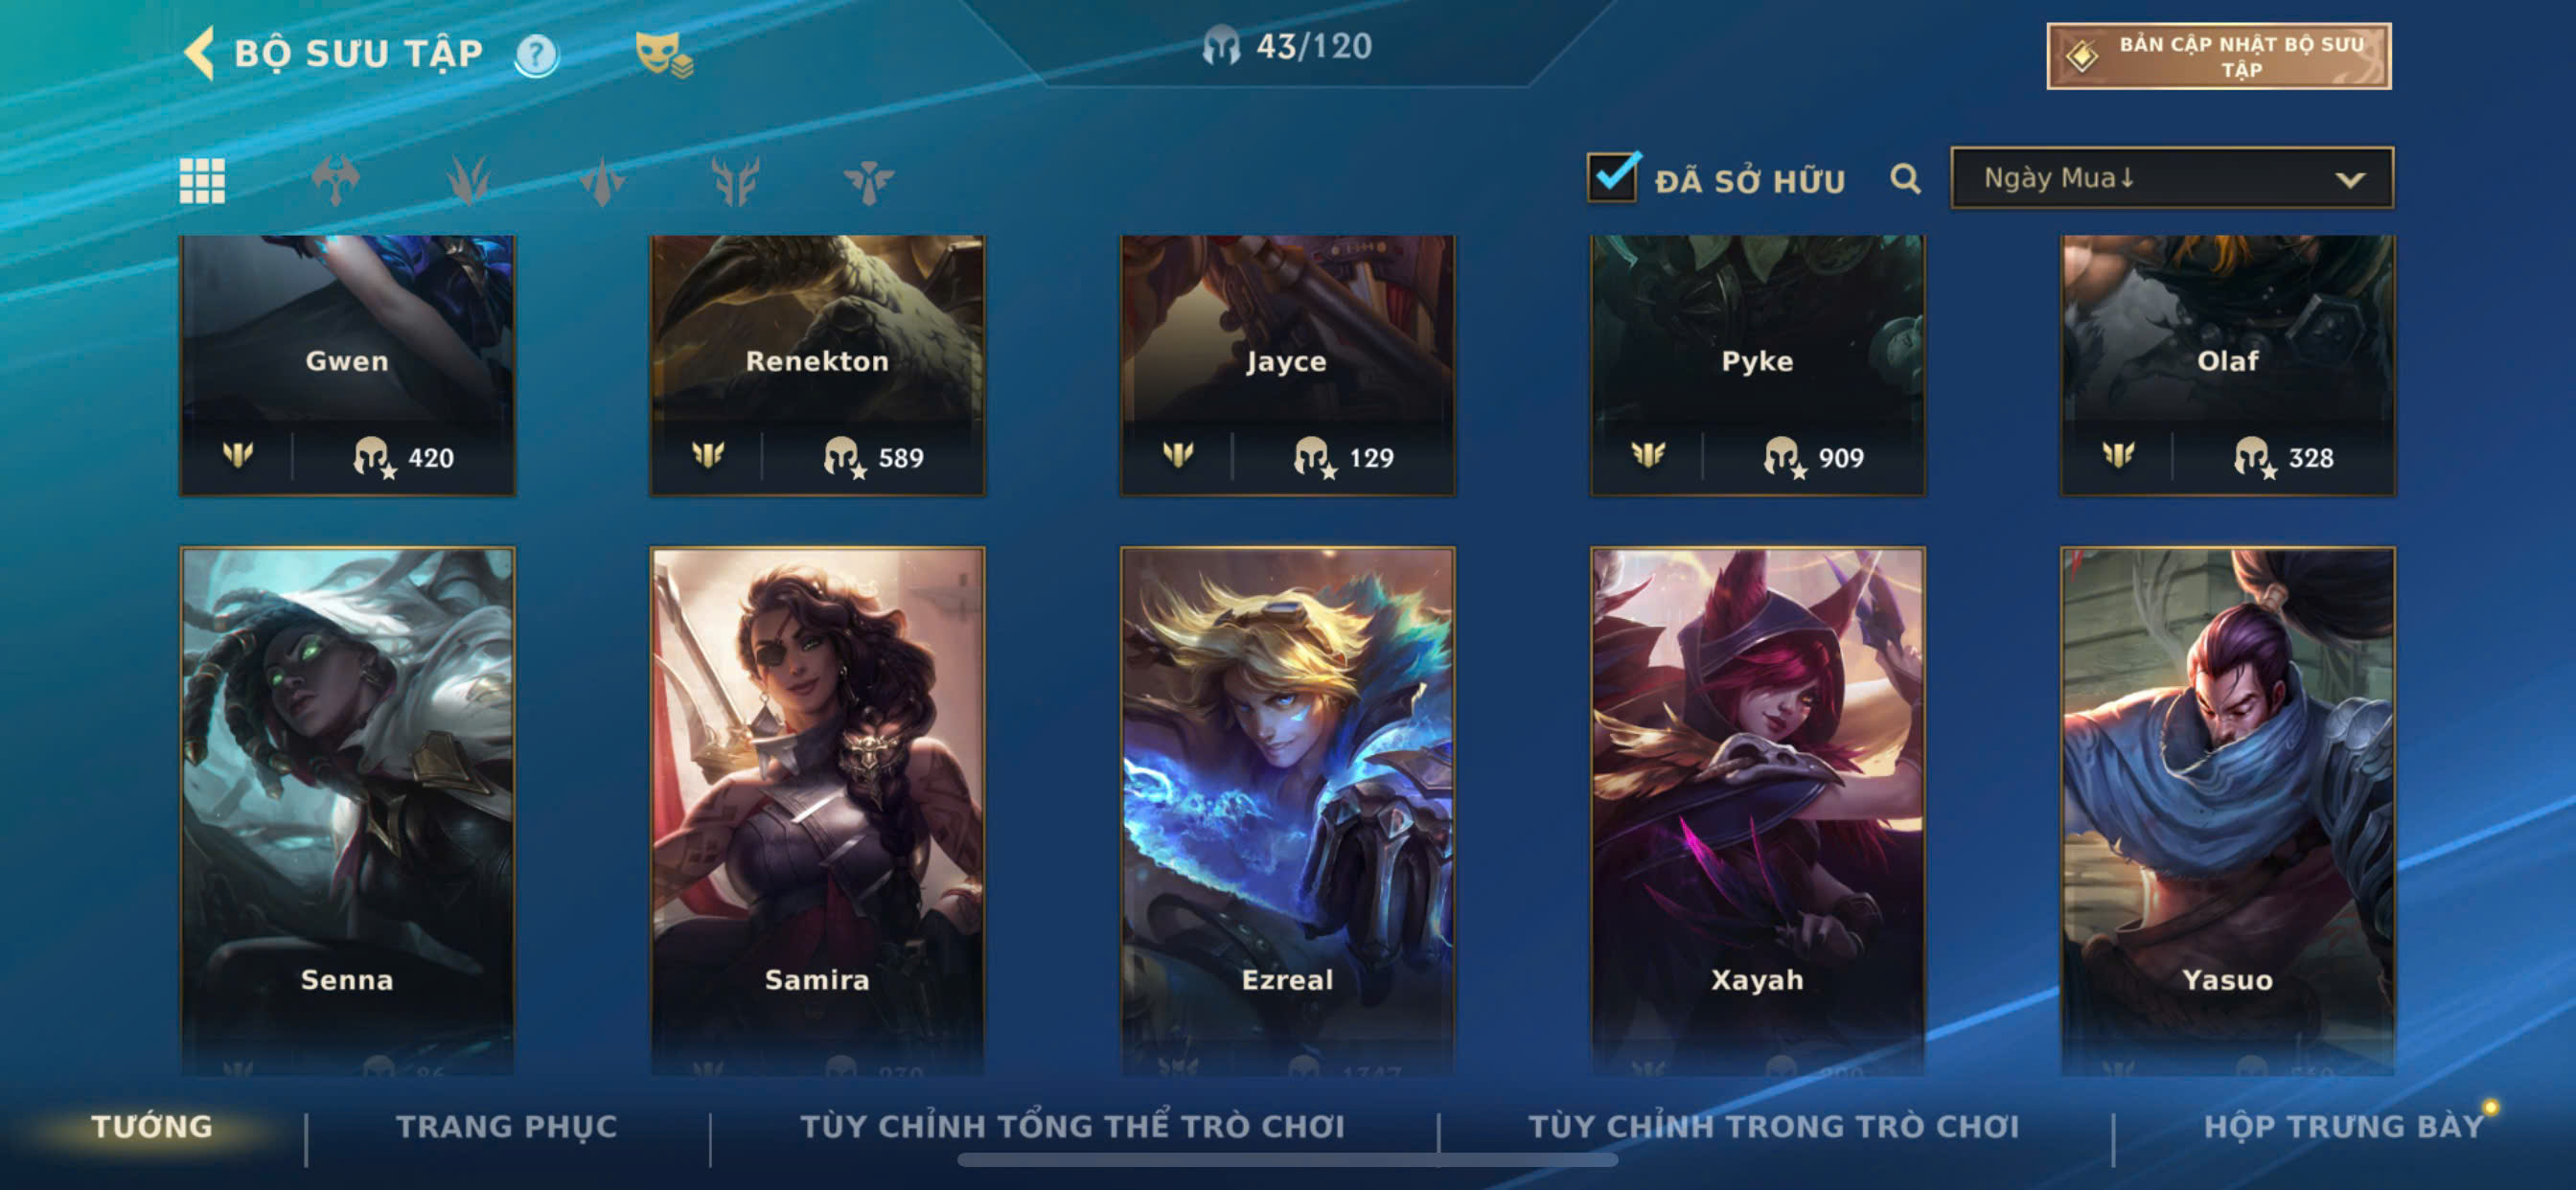Select the all-champions grid filter icon
Image resolution: width=2576 pixels, height=1190 pixels.
click(202, 181)
